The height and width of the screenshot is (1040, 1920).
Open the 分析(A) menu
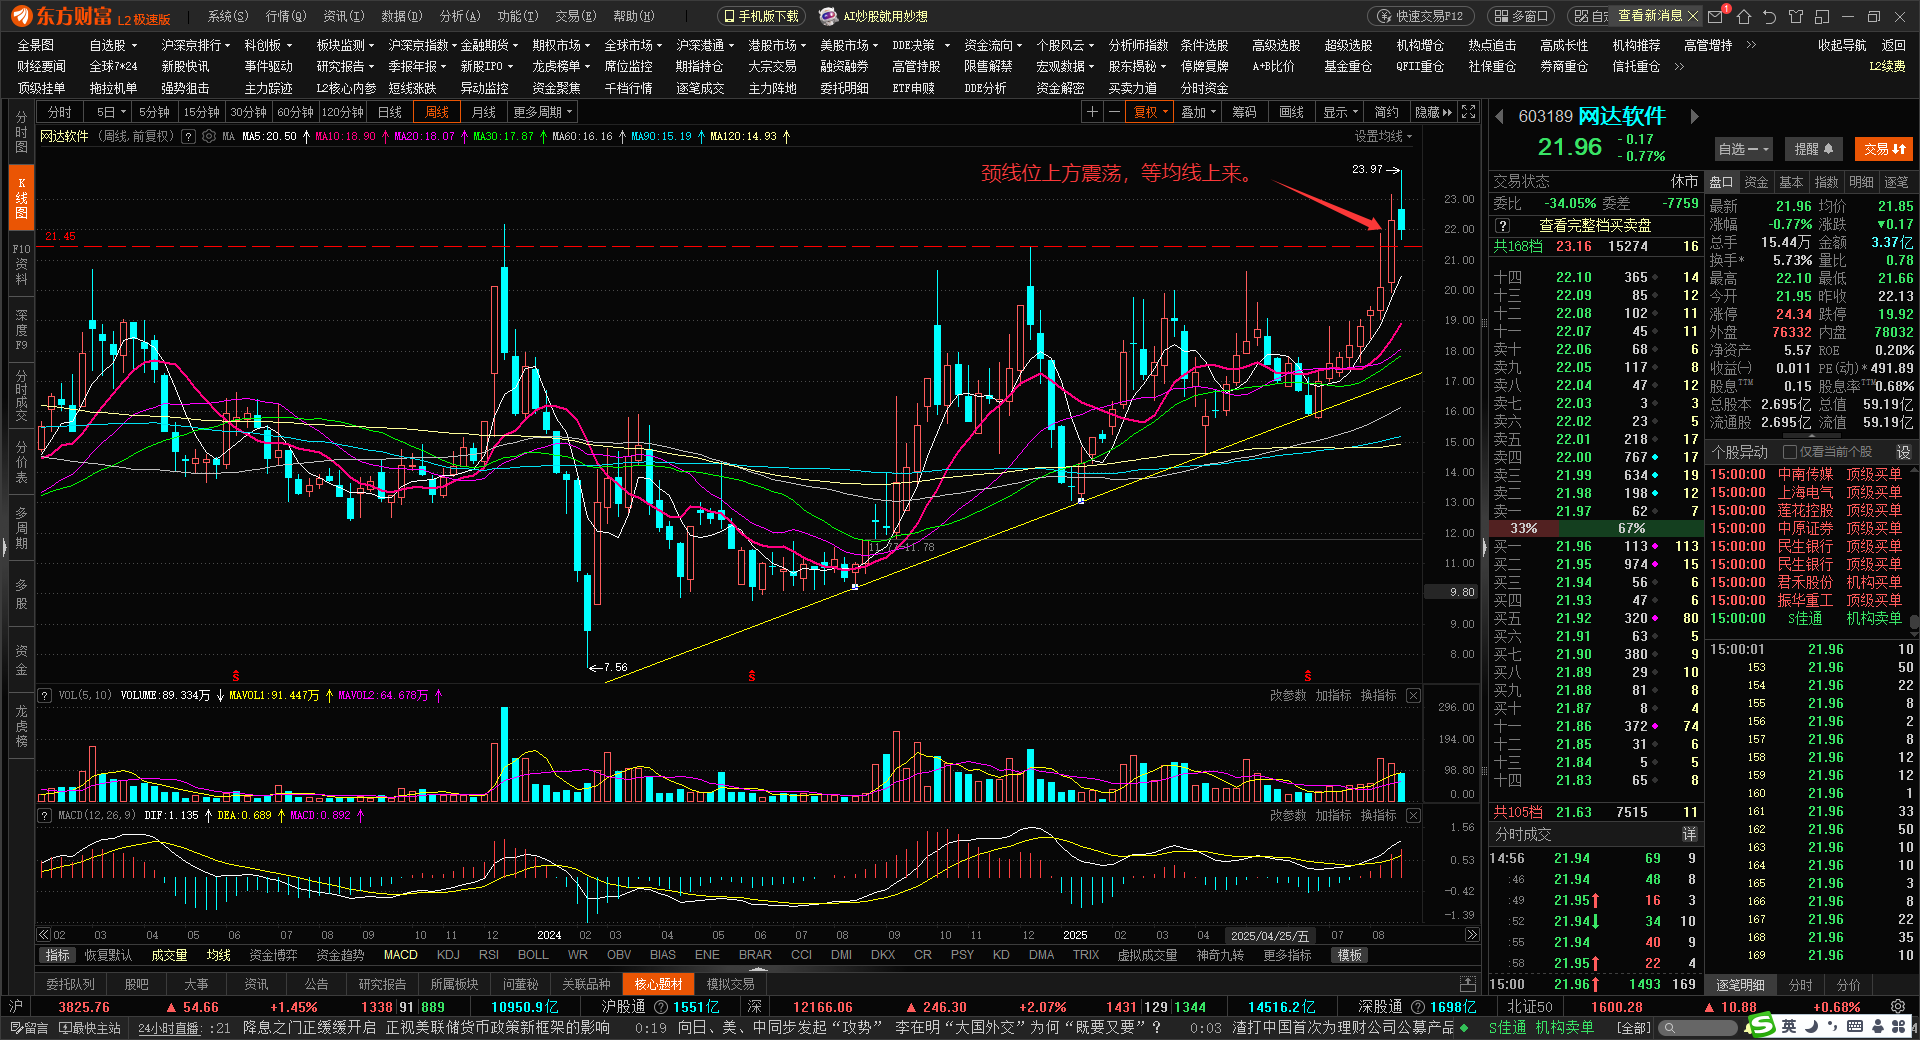(x=460, y=16)
